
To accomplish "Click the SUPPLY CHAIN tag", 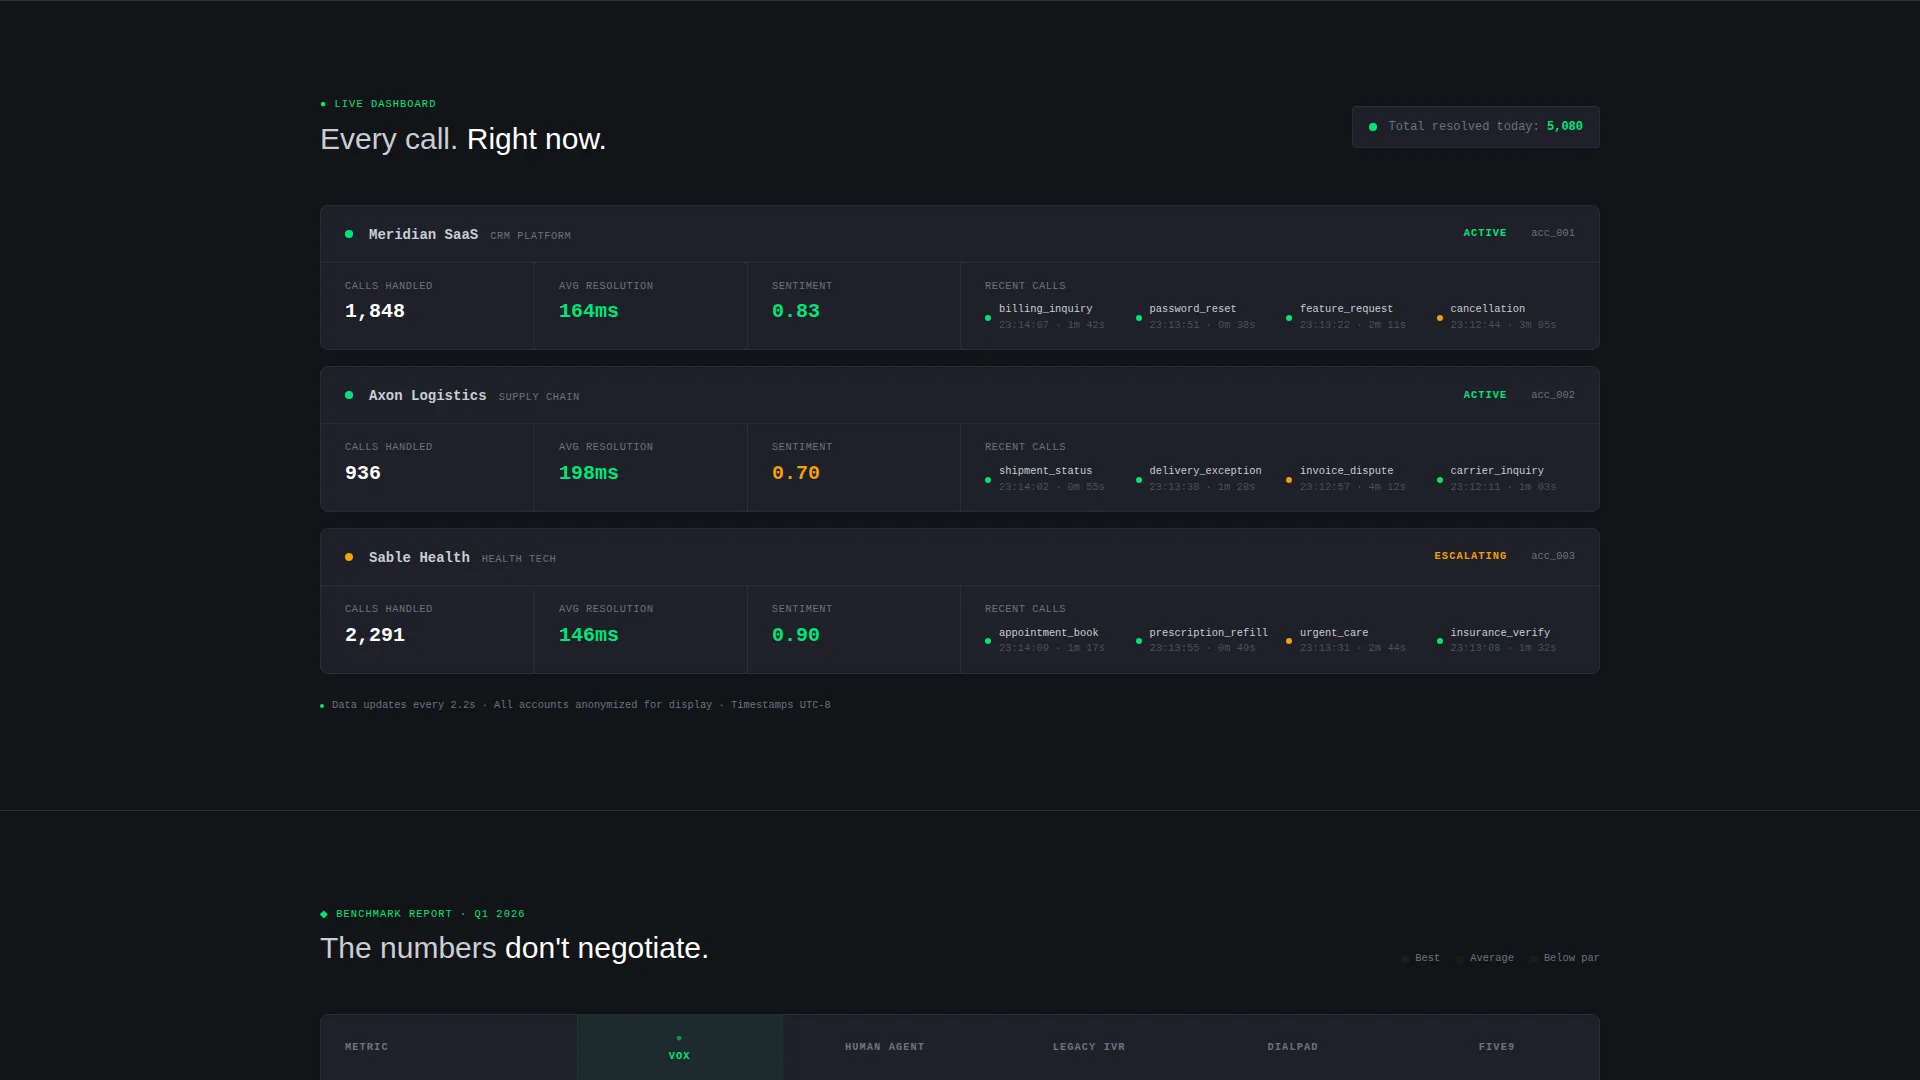I will pyautogui.click(x=539, y=397).
